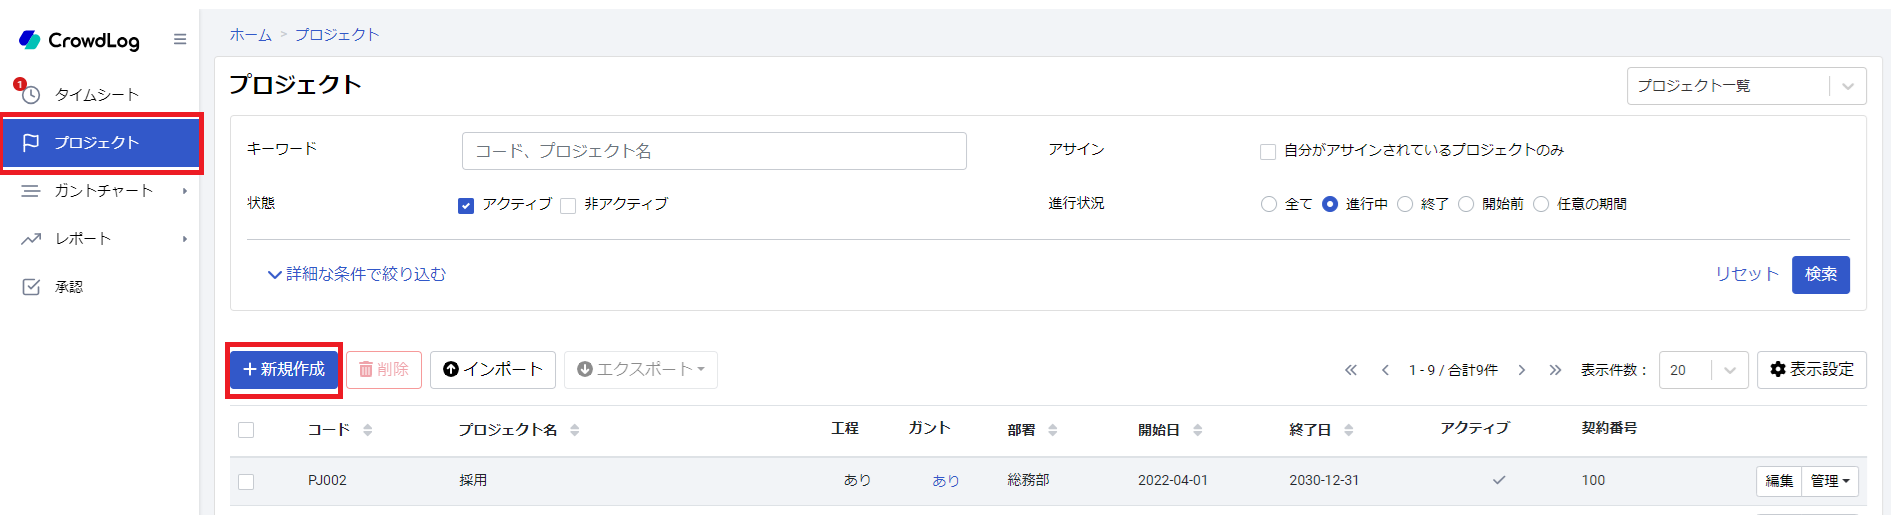Select the 終了 radio button

click(1405, 204)
